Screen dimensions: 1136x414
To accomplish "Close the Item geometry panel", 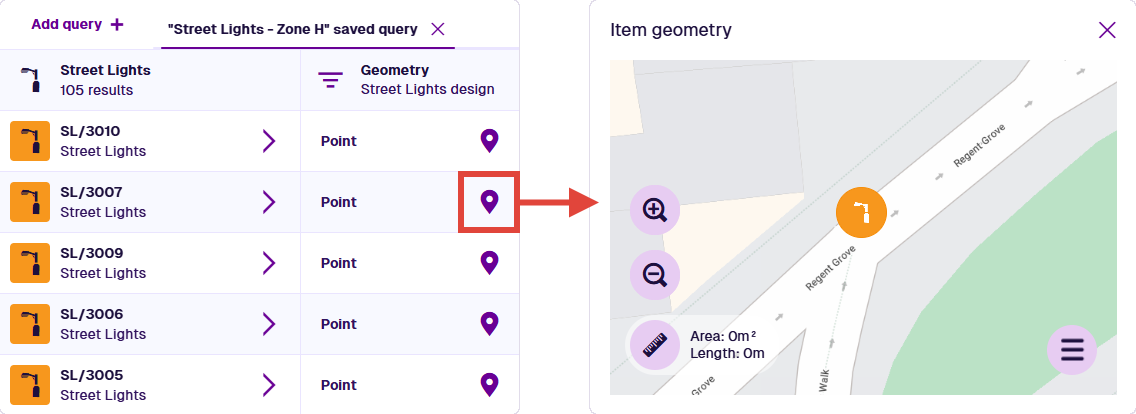I will pyautogui.click(x=1107, y=30).
